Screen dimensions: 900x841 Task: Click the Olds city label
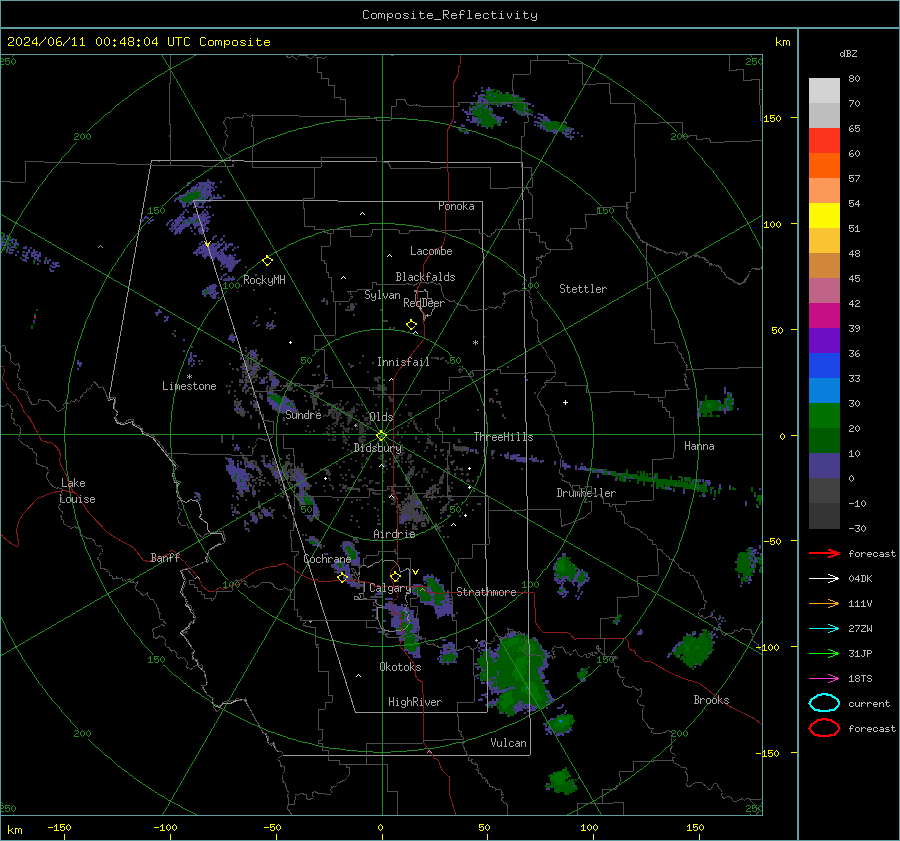click(x=381, y=417)
